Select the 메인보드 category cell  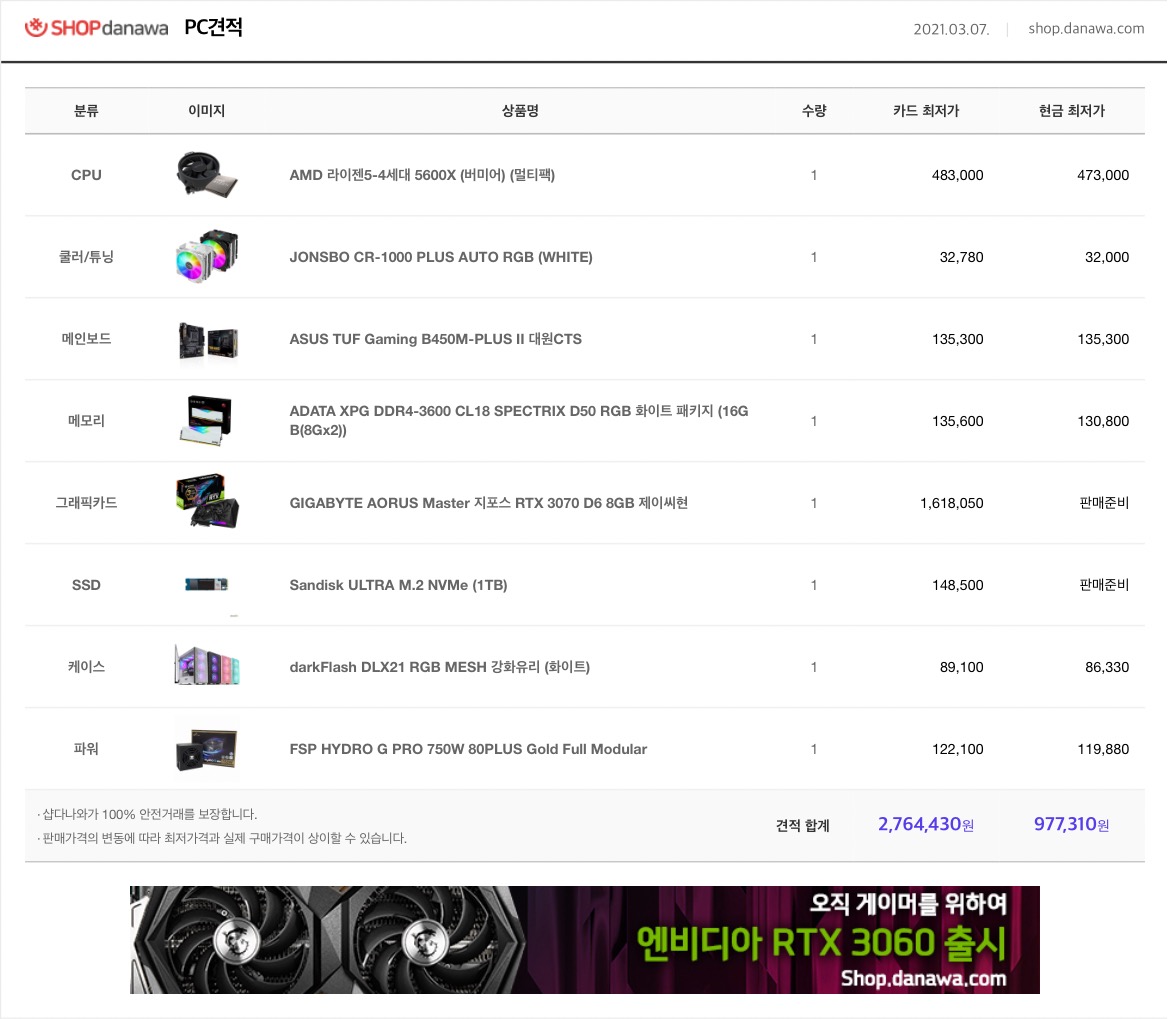click(x=86, y=339)
